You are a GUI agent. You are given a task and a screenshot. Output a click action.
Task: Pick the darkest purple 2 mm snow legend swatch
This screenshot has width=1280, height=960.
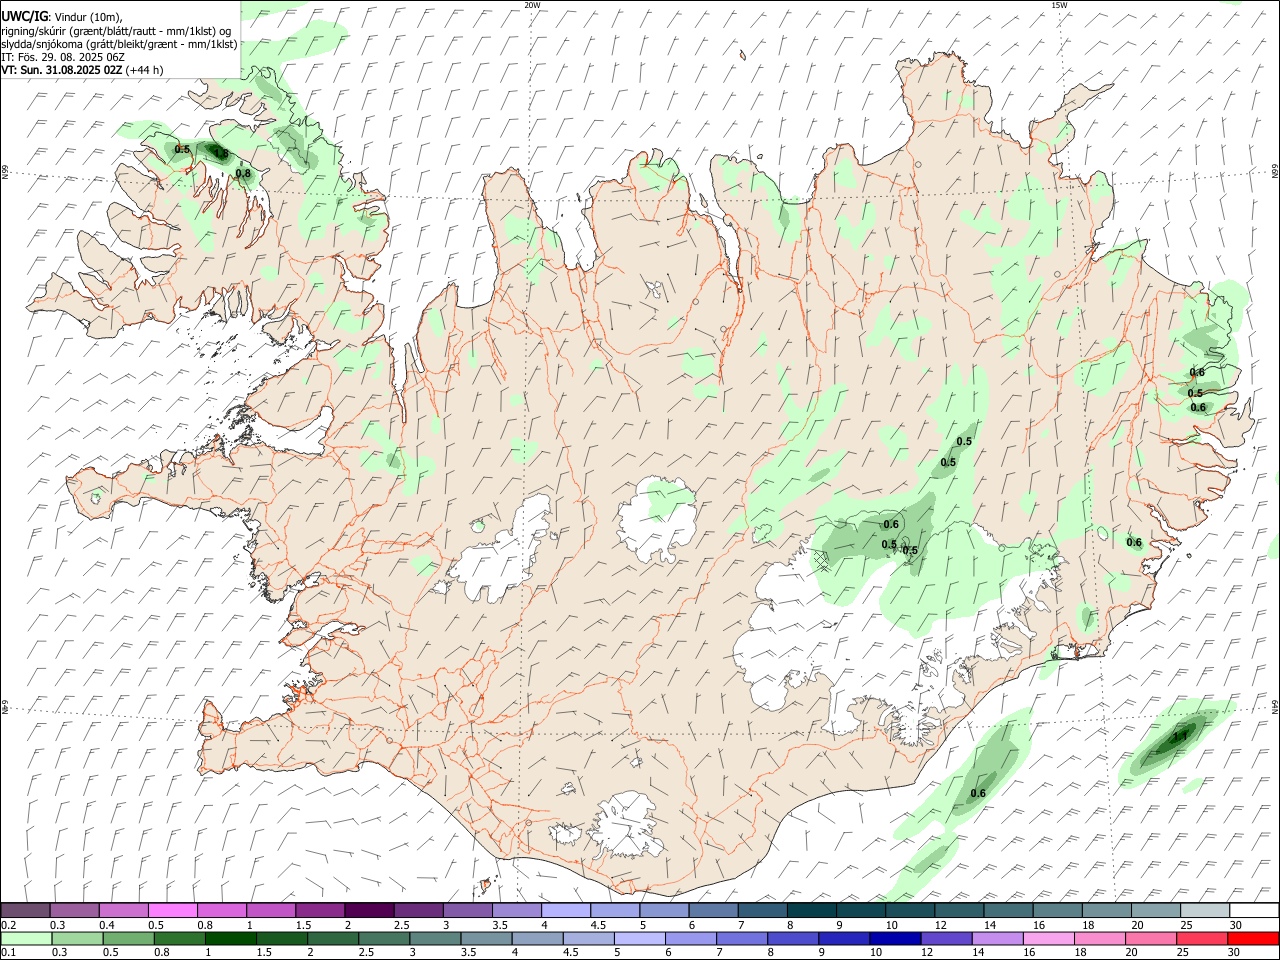pyautogui.click(x=369, y=910)
